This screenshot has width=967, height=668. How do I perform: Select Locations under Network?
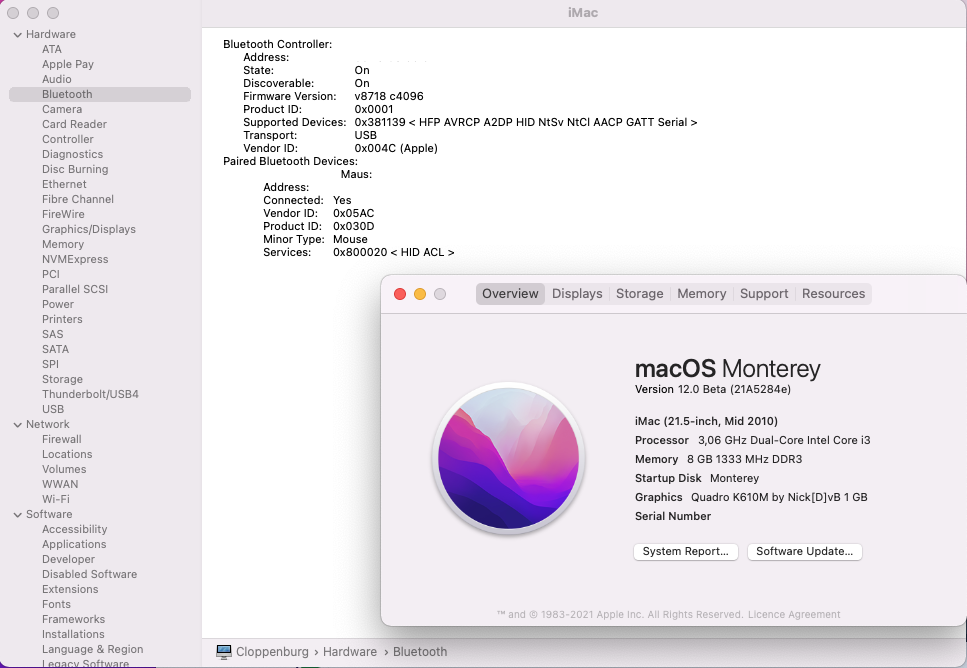coord(67,454)
